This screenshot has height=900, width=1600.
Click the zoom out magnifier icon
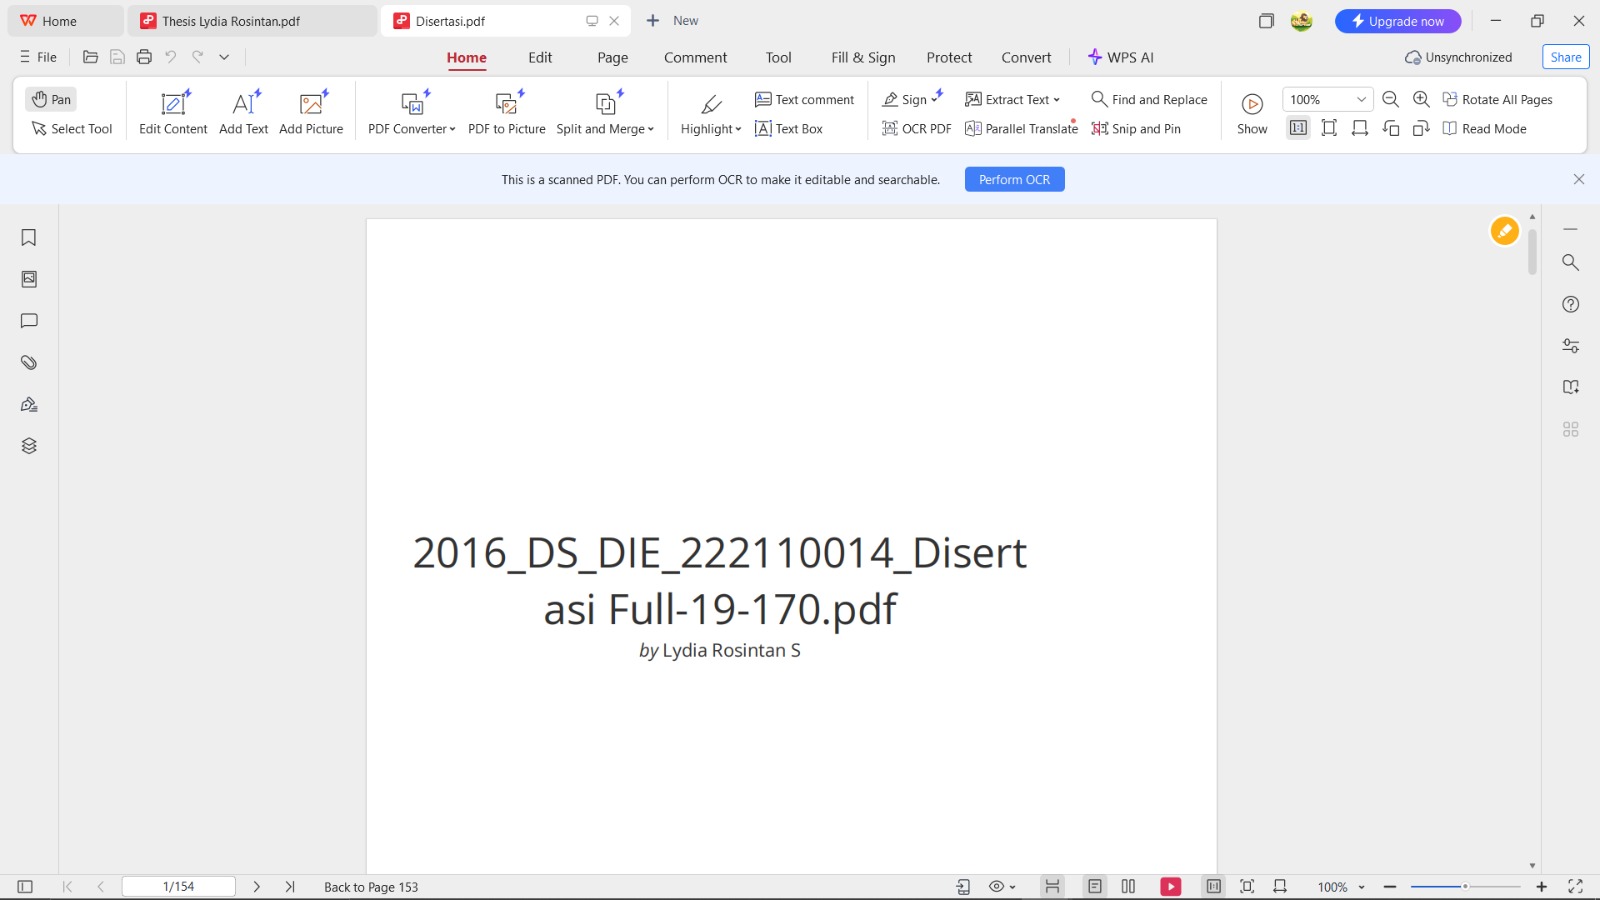pos(1390,99)
